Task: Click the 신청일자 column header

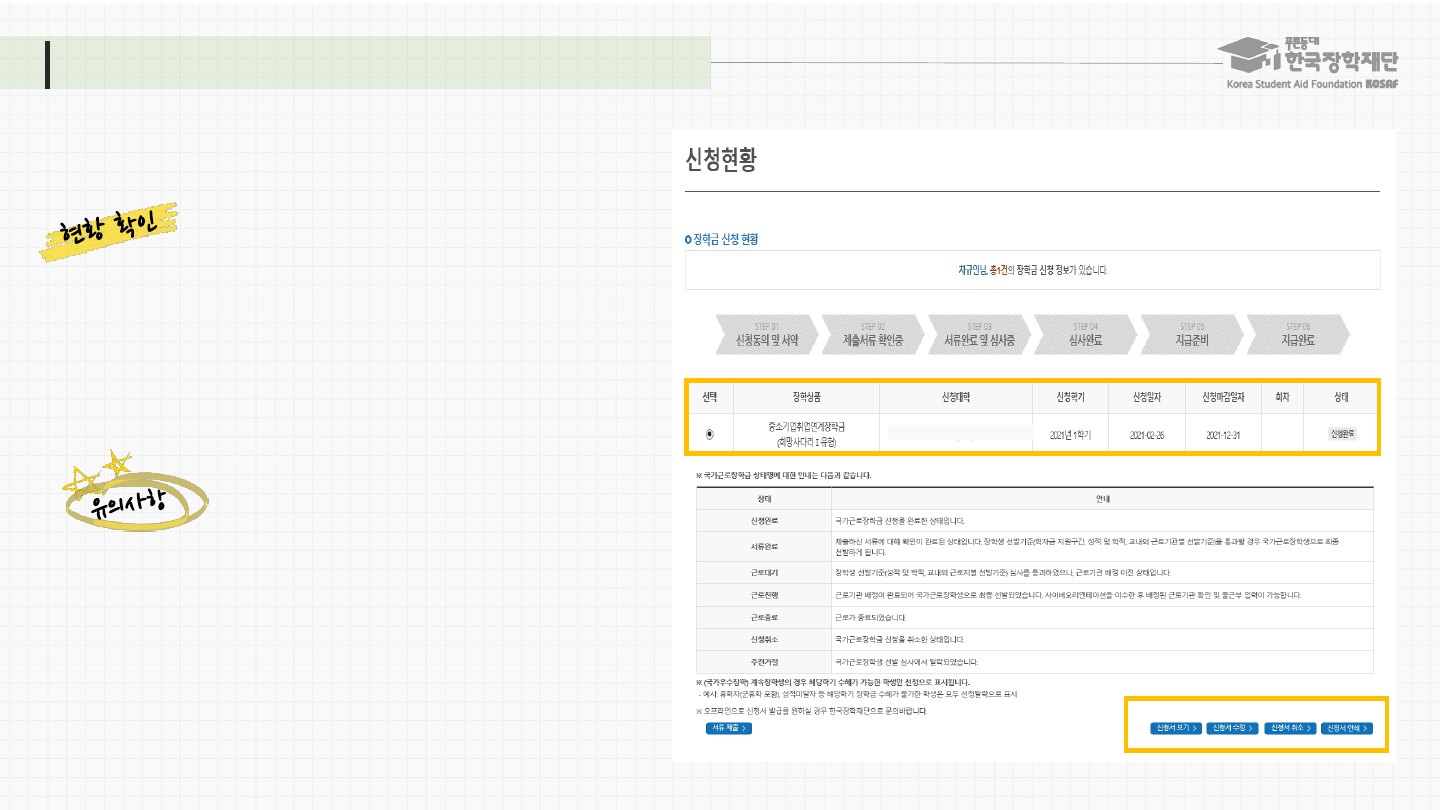Action: [1147, 397]
